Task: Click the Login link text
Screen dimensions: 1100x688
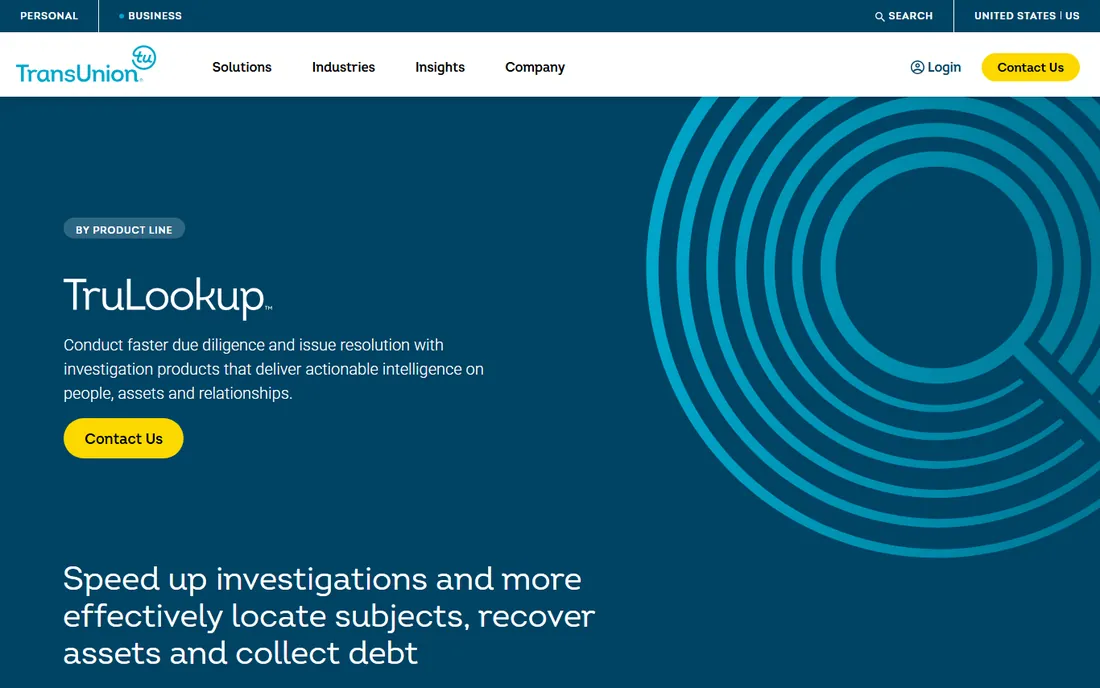Action: [x=944, y=67]
